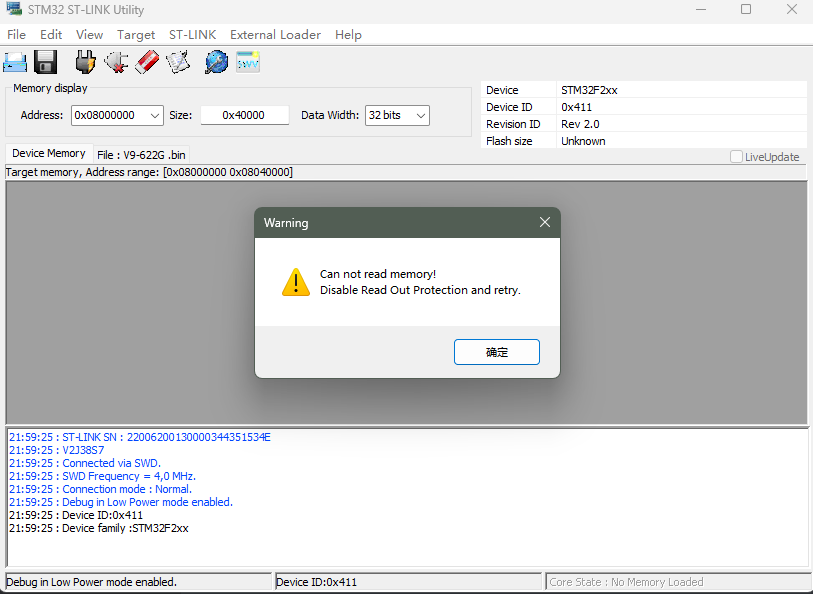The height and width of the screenshot is (594, 813).
Task: Minimize the ST-LINK Utility window
Action: coord(701,9)
